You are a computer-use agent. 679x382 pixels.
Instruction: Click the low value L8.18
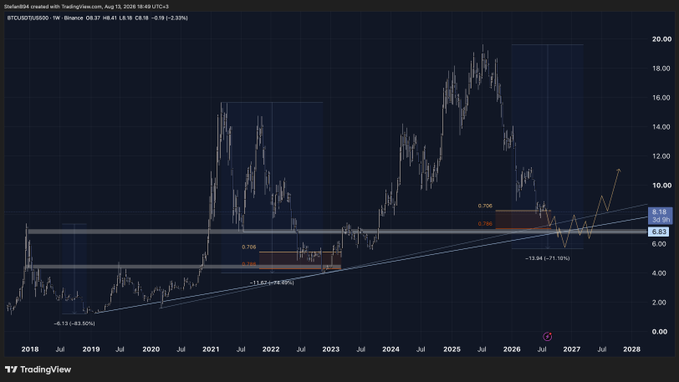[126, 18]
